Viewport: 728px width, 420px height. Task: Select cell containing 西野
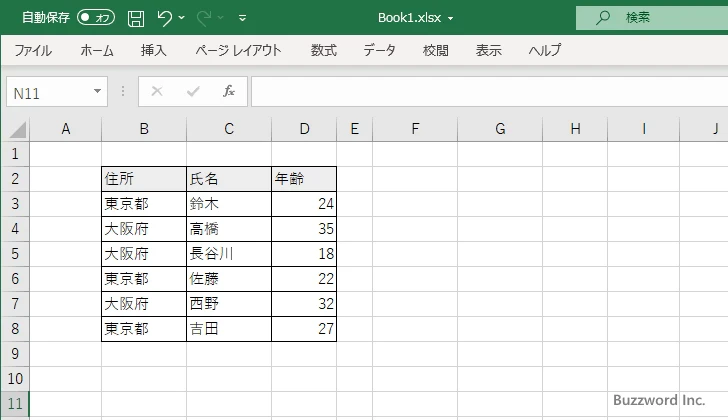click(x=229, y=304)
